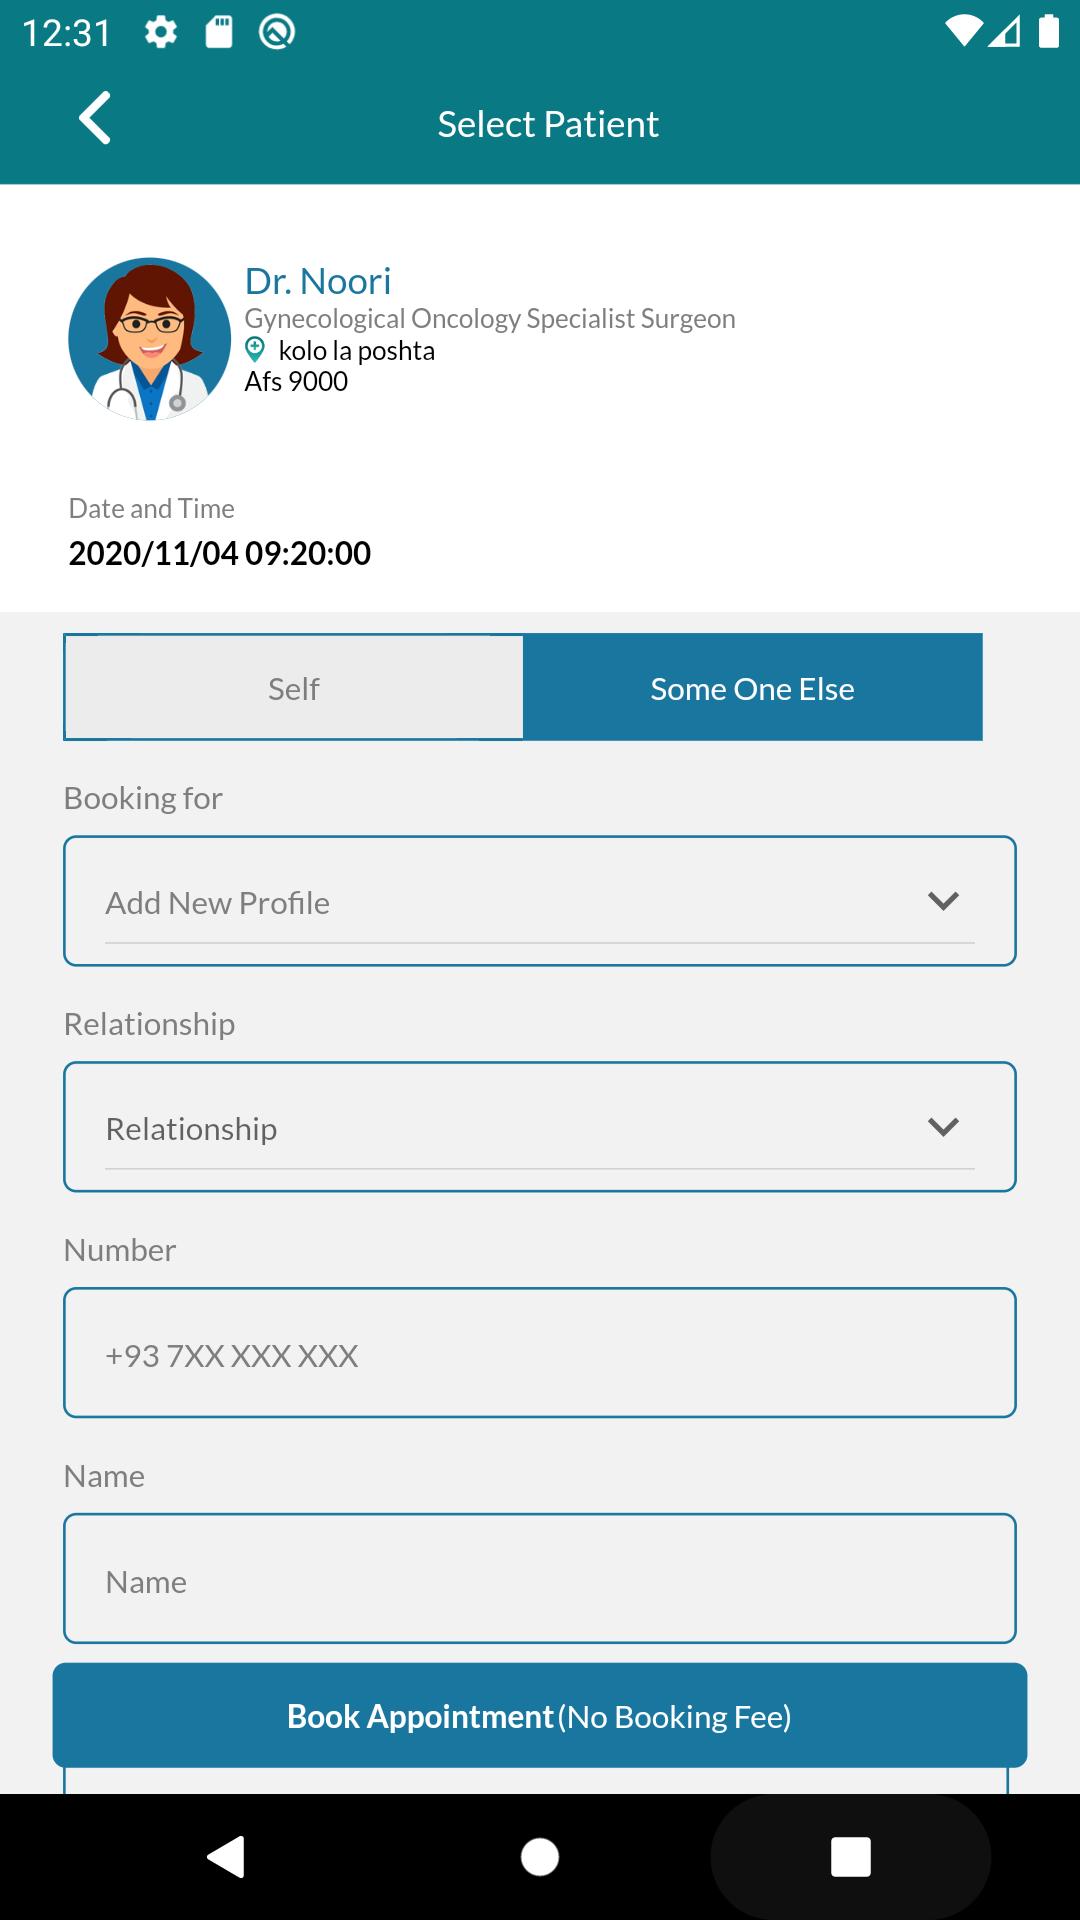The image size is (1080, 1920).
Task: Tap Dr. Noori's avatar picture
Action: click(150, 339)
